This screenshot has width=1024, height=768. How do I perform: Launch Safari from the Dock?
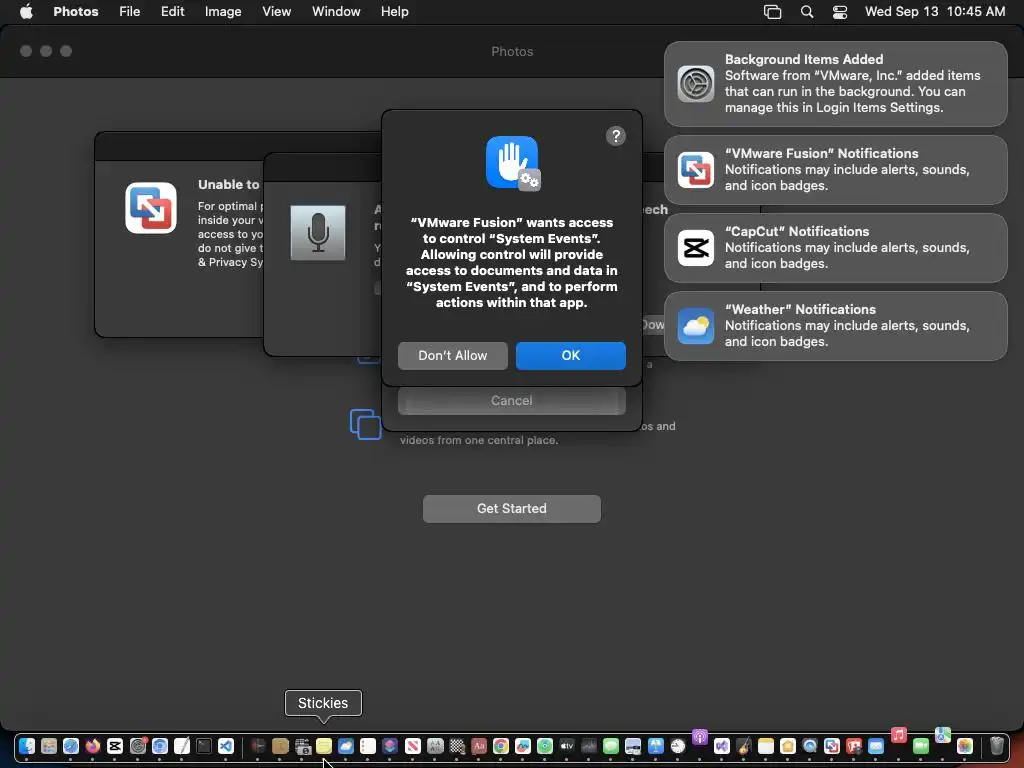pyautogui.click(x=71, y=746)
